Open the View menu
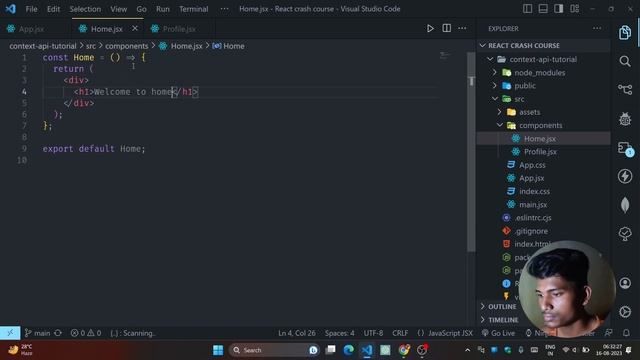Viewport: 640px width, 360px height. (x=118, y=9)
